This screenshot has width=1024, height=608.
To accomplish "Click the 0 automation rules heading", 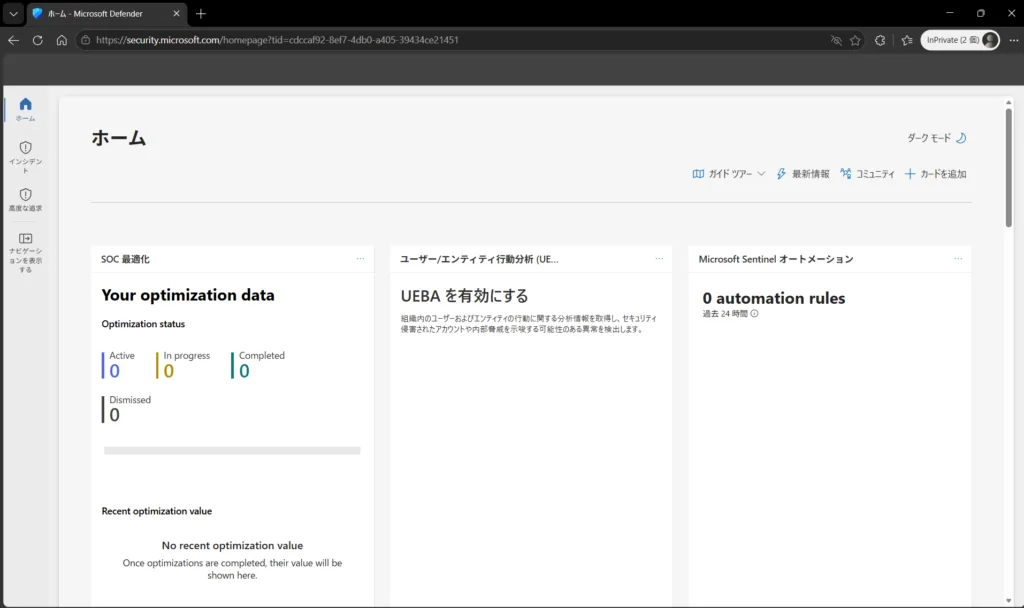I will (x=774, y=298).
